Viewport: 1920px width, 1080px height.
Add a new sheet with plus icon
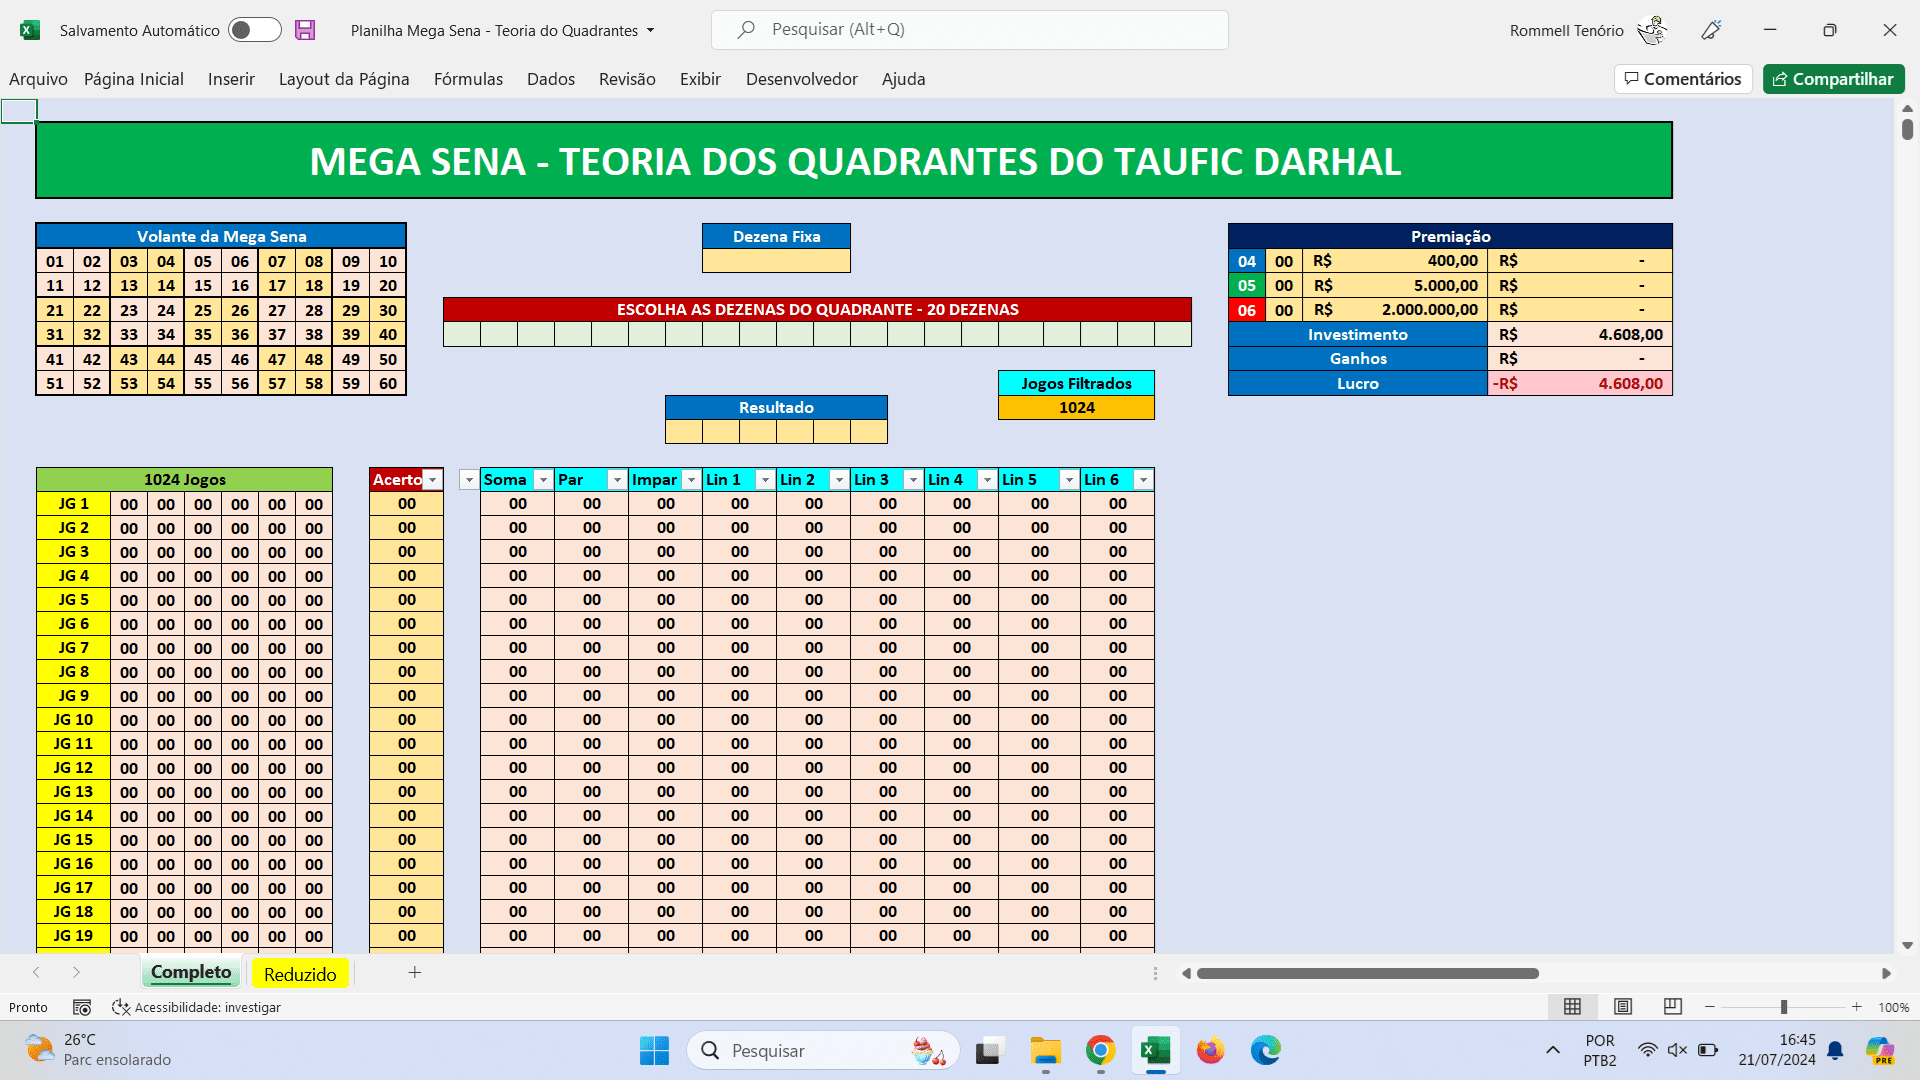point(415,972)
